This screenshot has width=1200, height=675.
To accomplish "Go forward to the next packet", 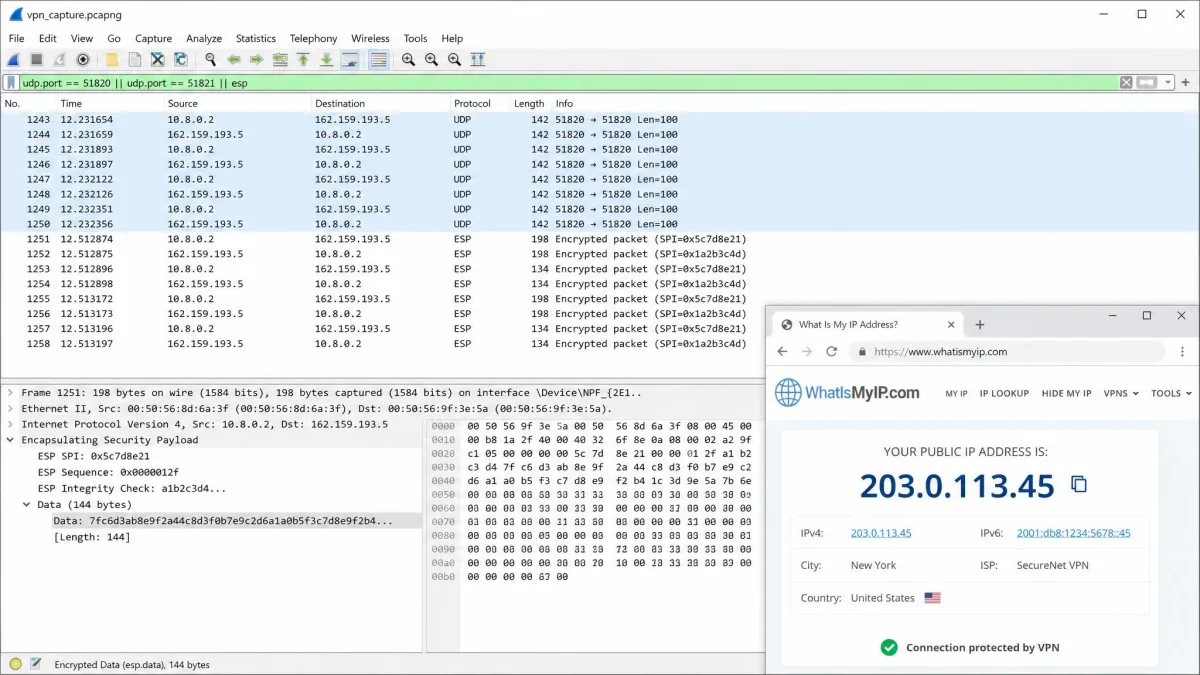I will pyautogui.click(x=257, y=60).
